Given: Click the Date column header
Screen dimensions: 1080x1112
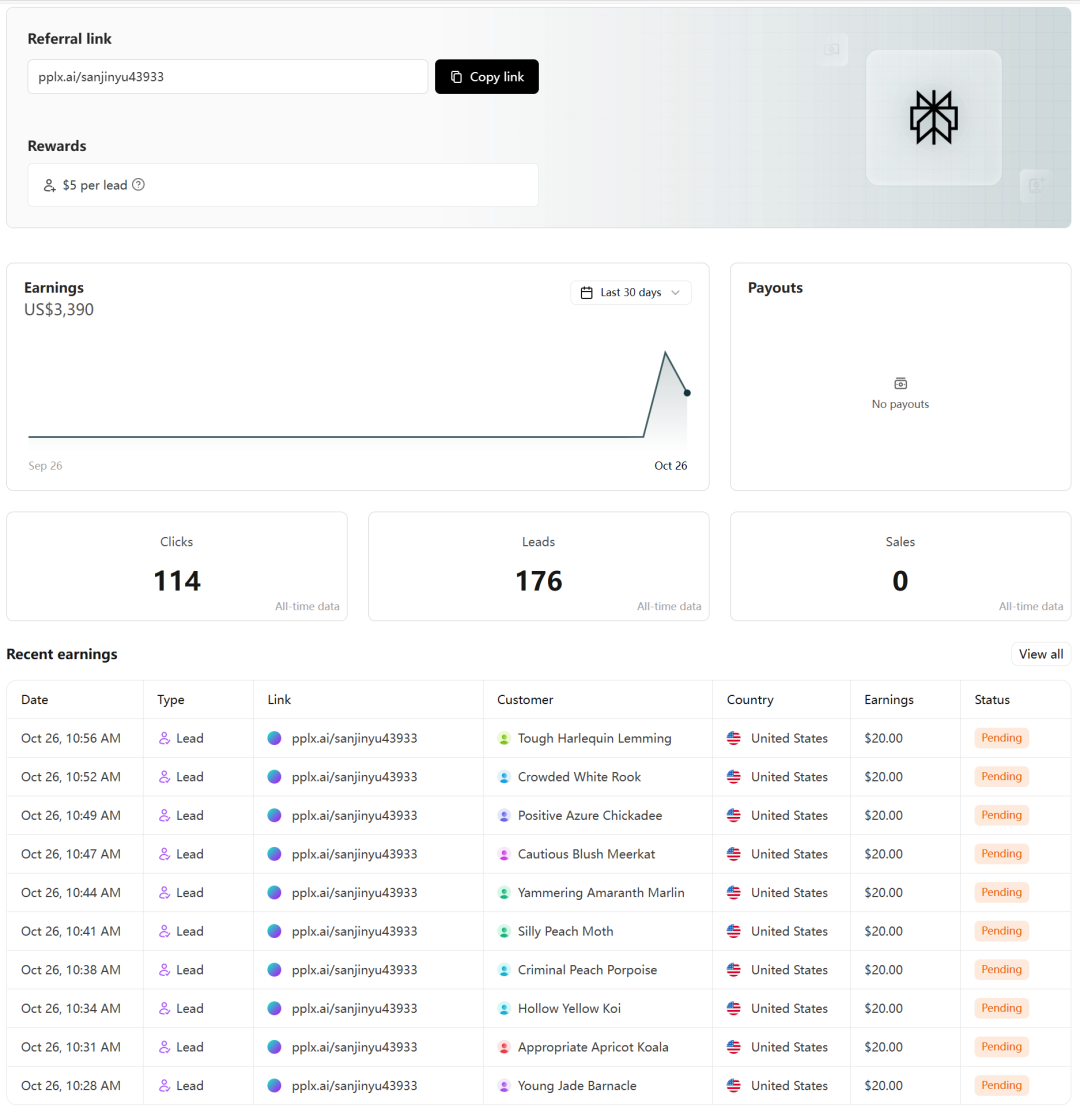Looking at the screenshot, I should 35,700.
